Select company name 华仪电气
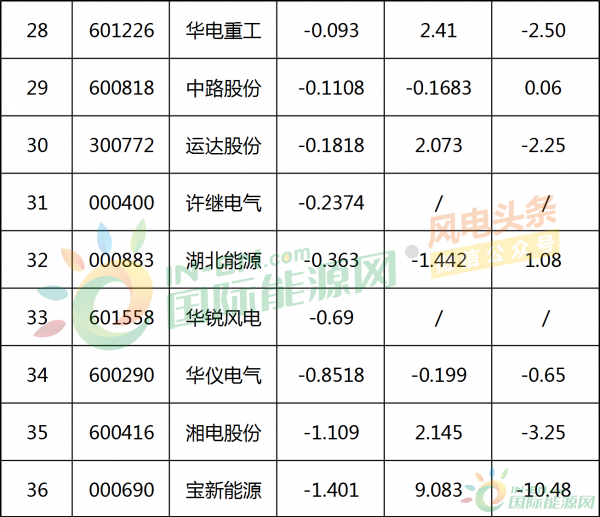The height and width of the screenshot is (517, 600). click(223, 375)
